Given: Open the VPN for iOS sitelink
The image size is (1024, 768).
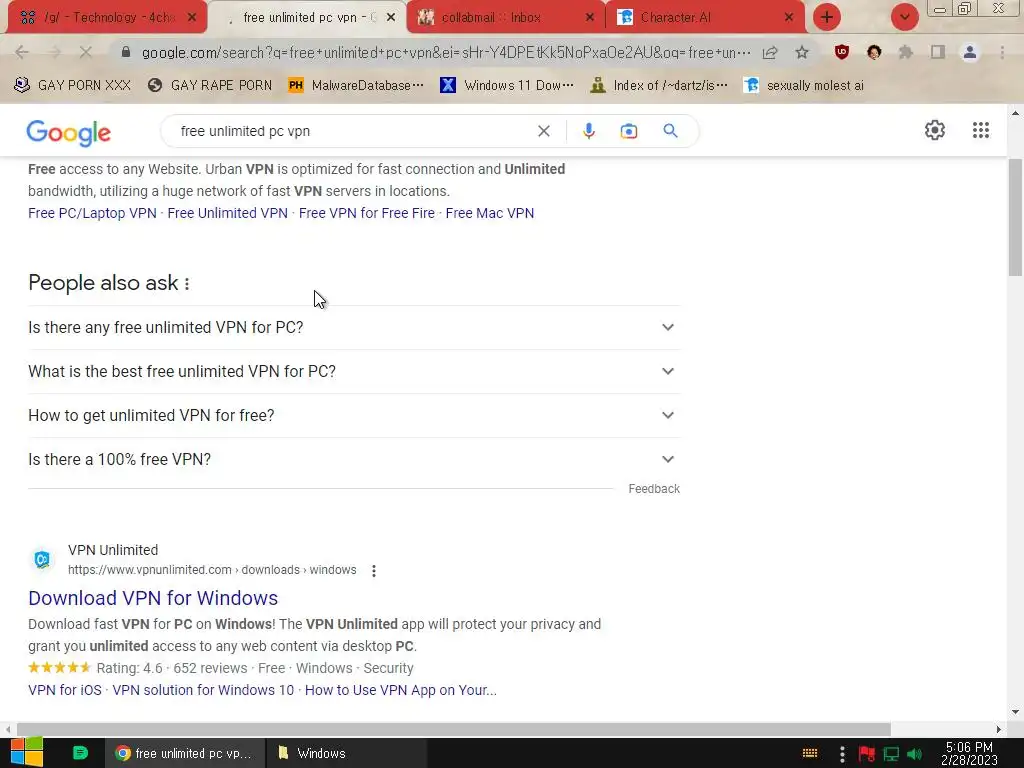Looking at the screenshot, I should coord(65,690).
